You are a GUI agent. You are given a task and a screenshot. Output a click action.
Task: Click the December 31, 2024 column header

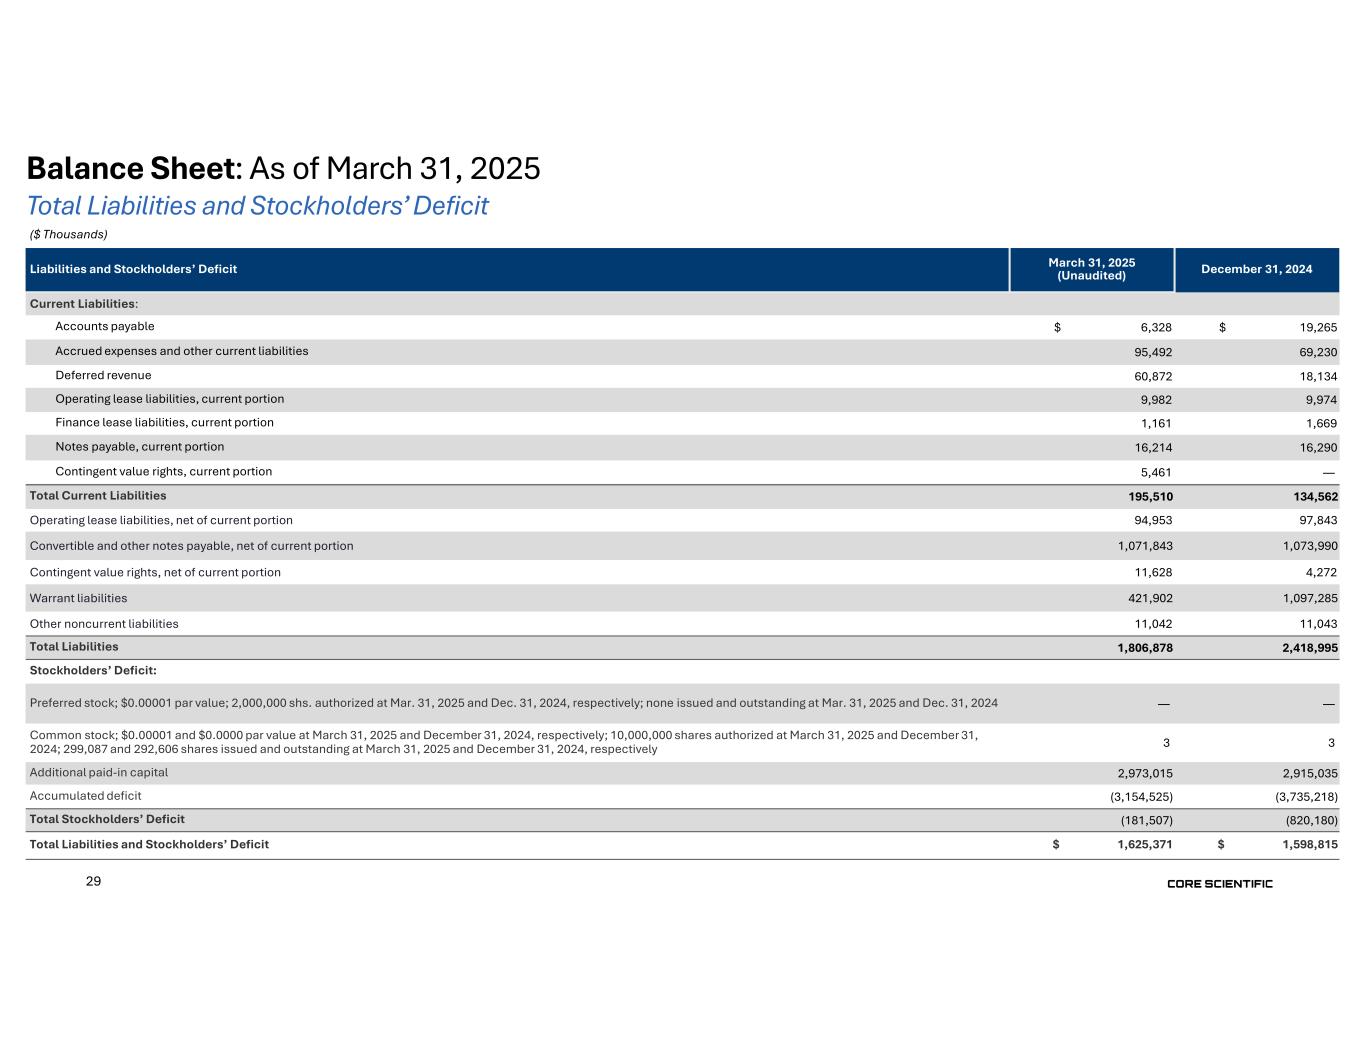point(1256,269)
